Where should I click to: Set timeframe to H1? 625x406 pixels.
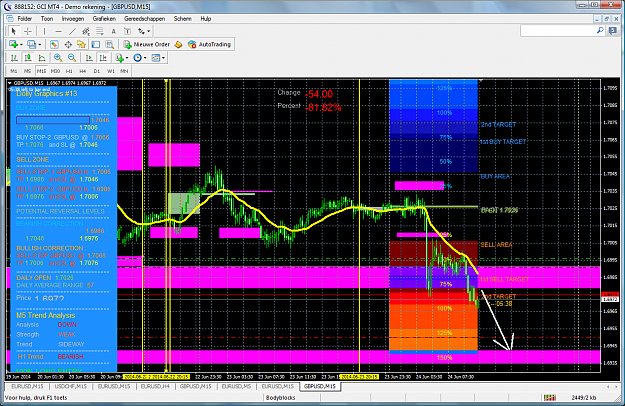click(x=69, y=71)
